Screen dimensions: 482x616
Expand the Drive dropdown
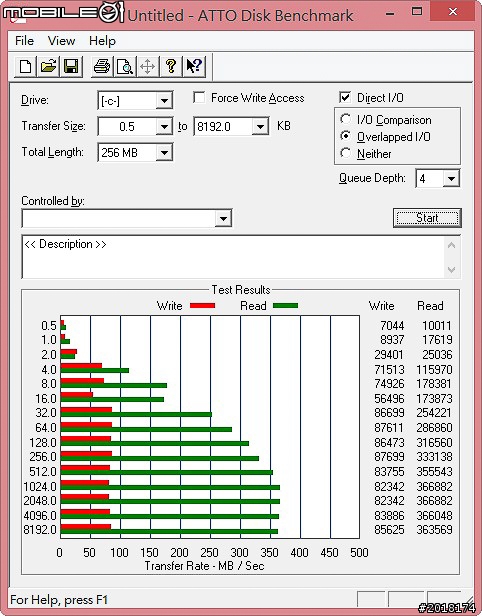[x=164, y=101]
